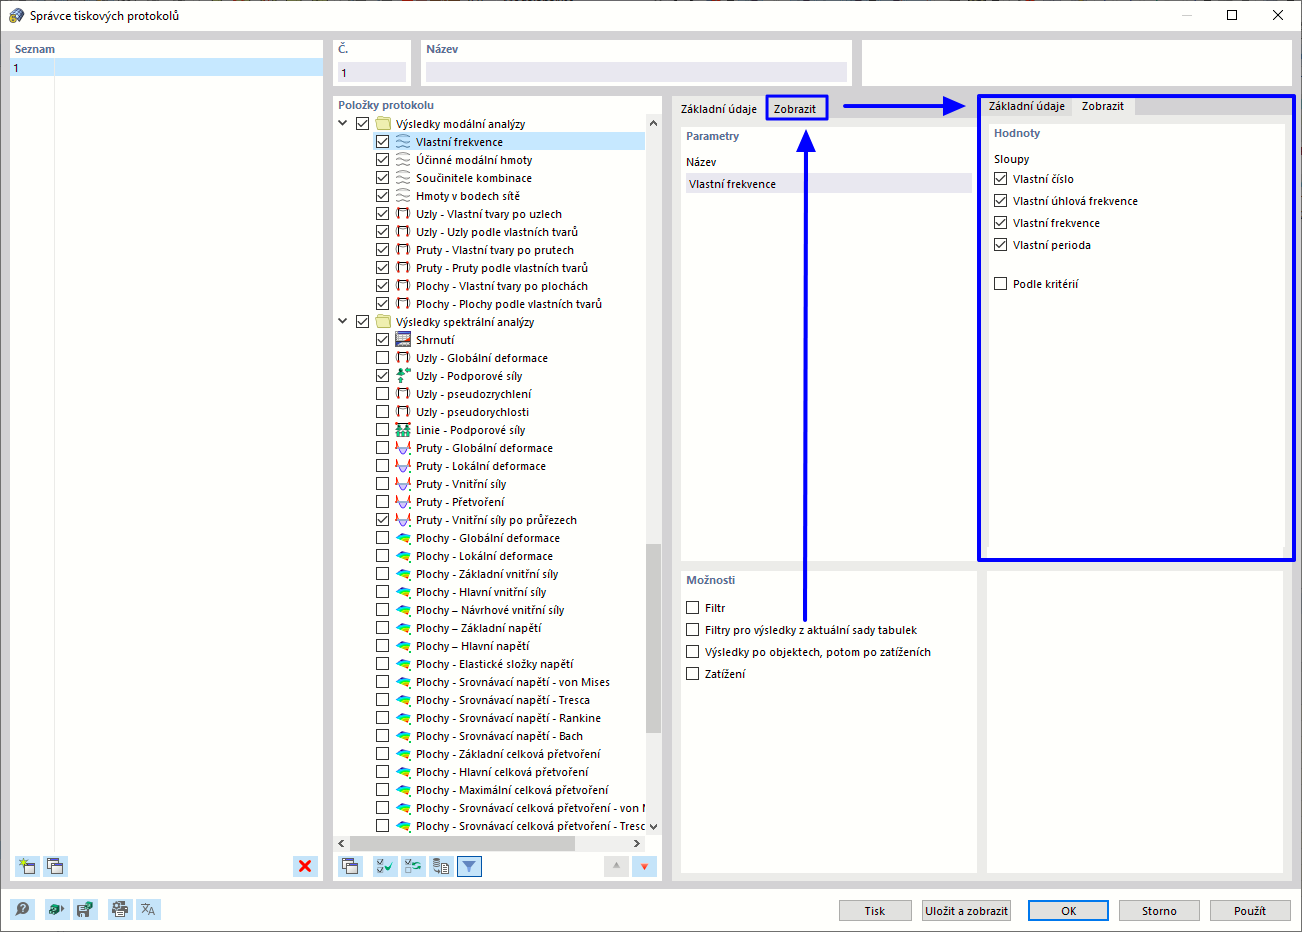Check the Pruty - Přetvoření checkbox

[x=382, y=502]
